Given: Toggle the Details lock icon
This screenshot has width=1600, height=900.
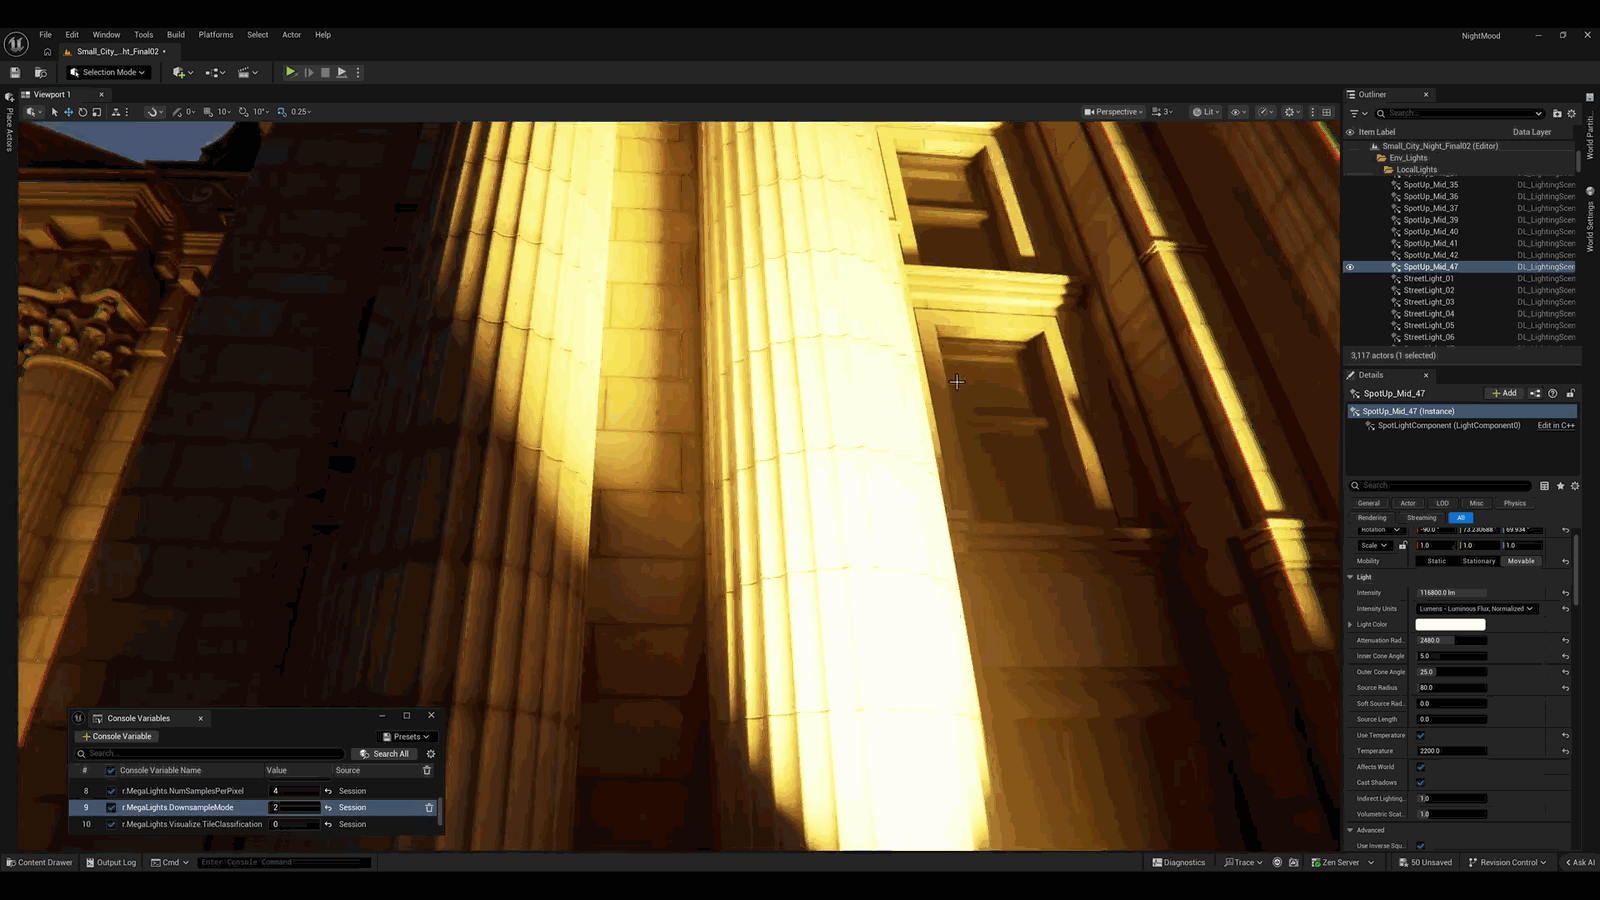Looking at the screenshot, I should pos(1570,393).
